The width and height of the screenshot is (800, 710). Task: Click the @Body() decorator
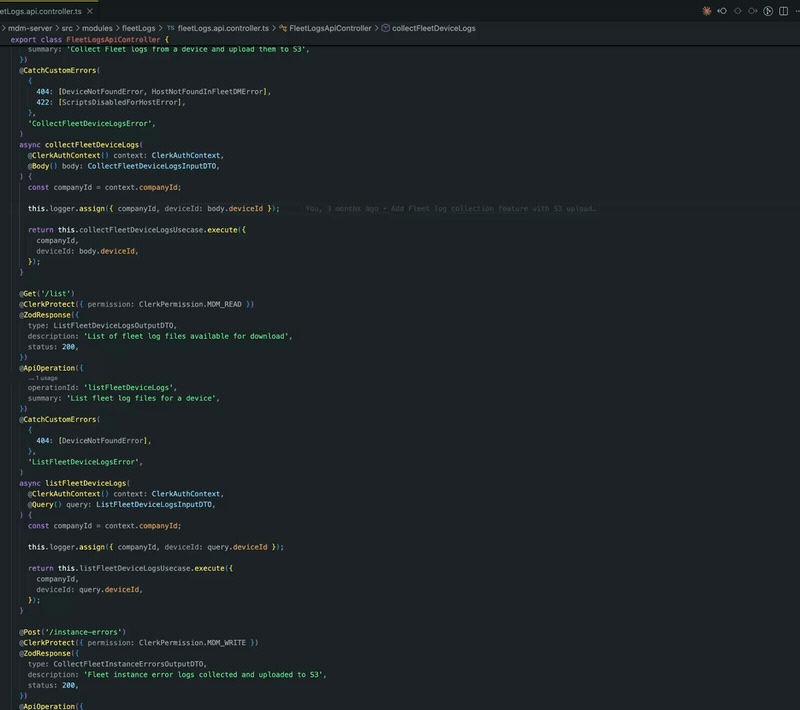tap(42, 166)
